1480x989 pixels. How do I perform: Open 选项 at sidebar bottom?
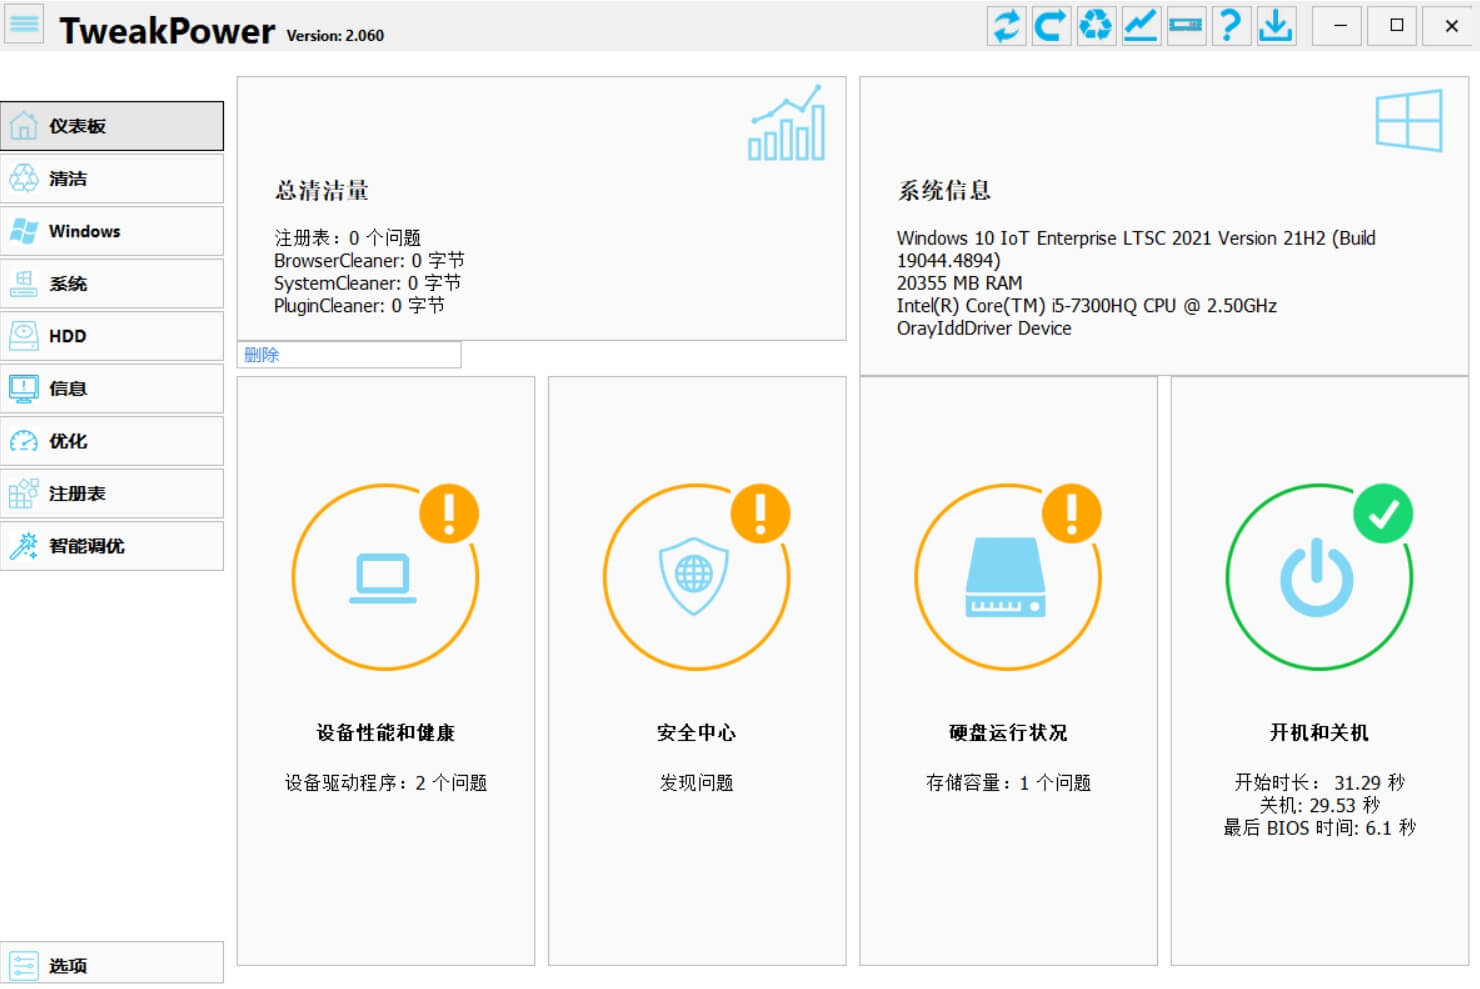click(112, 965)
